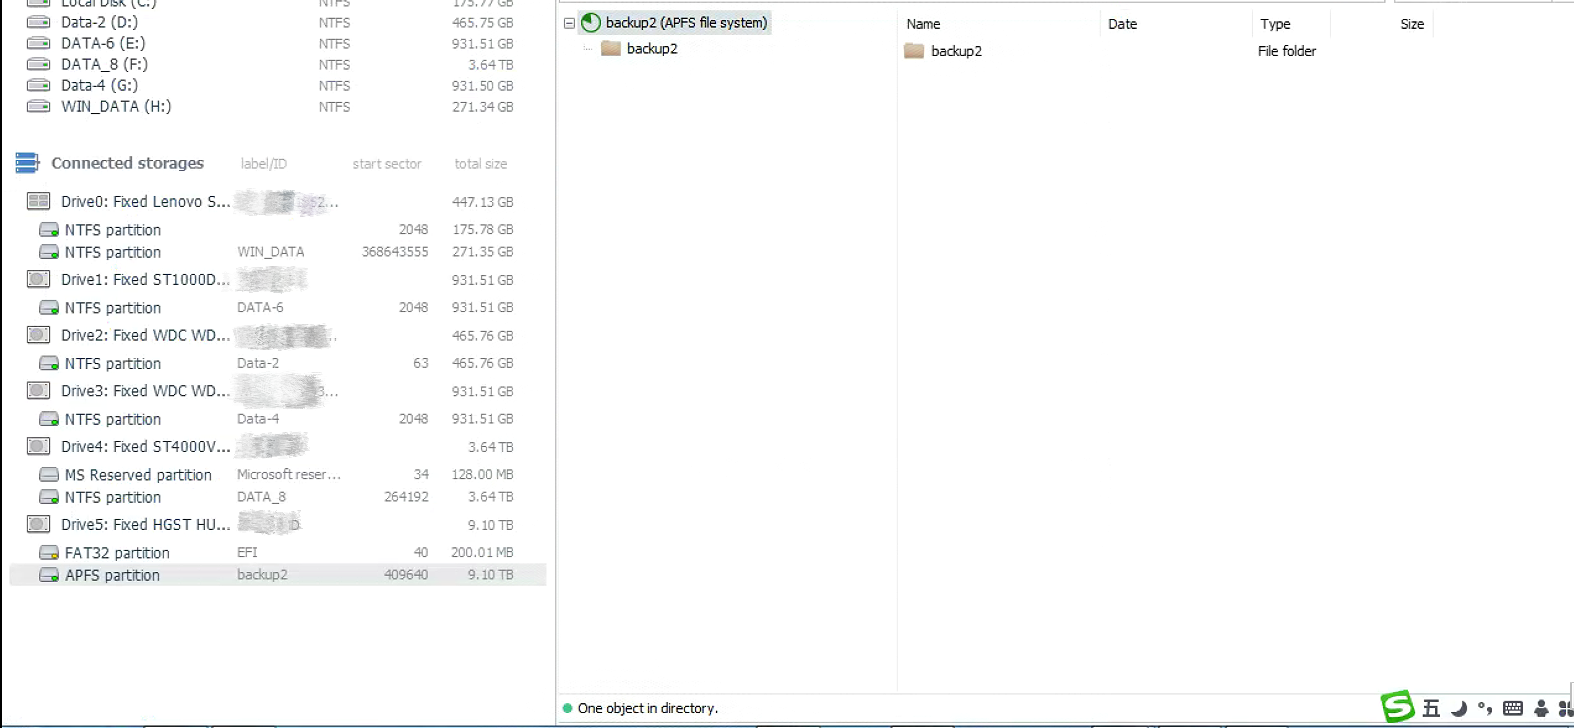Image resolution: width=1574 pixels, height=728 pixels.
Task: Click the 'label/ID' column label
Action: [x=263, y=164]
